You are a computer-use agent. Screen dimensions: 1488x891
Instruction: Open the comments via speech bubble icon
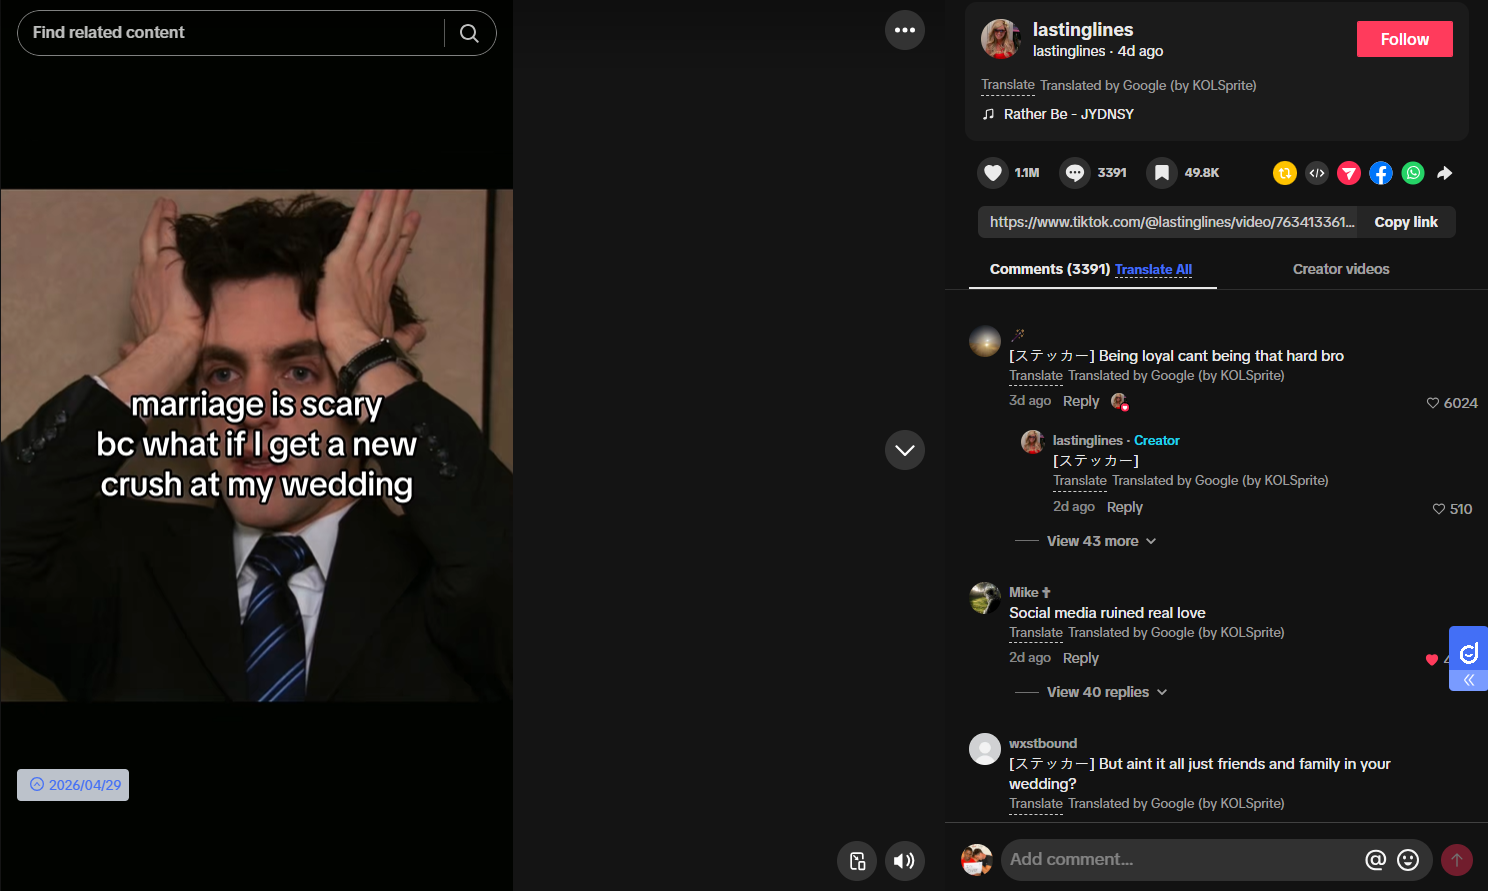click(1075, 173)
